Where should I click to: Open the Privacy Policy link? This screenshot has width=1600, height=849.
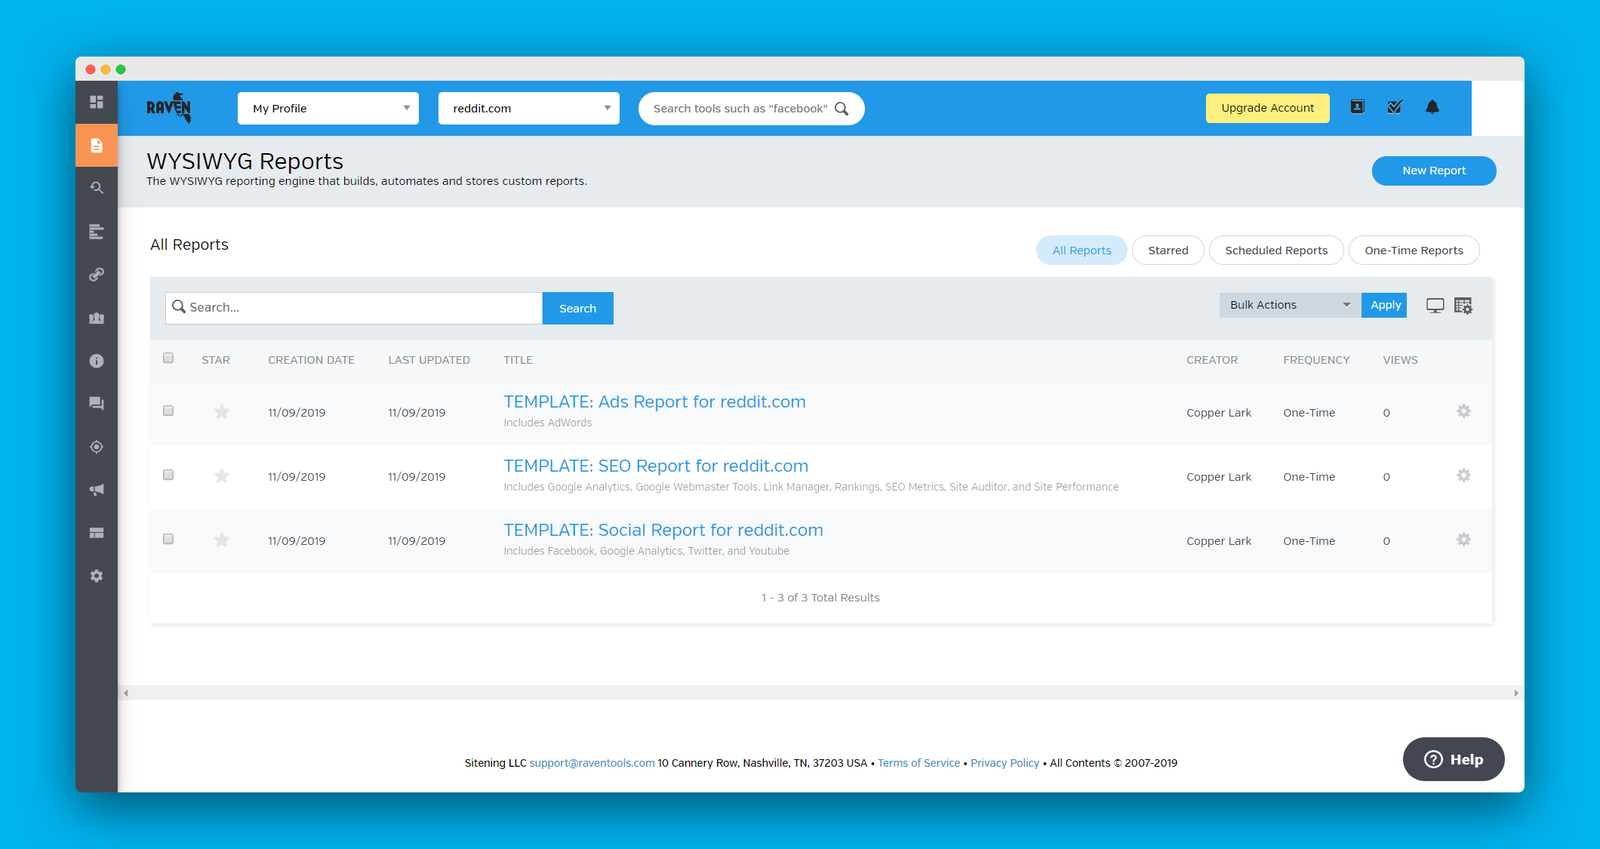click(x=1005, y=763)
